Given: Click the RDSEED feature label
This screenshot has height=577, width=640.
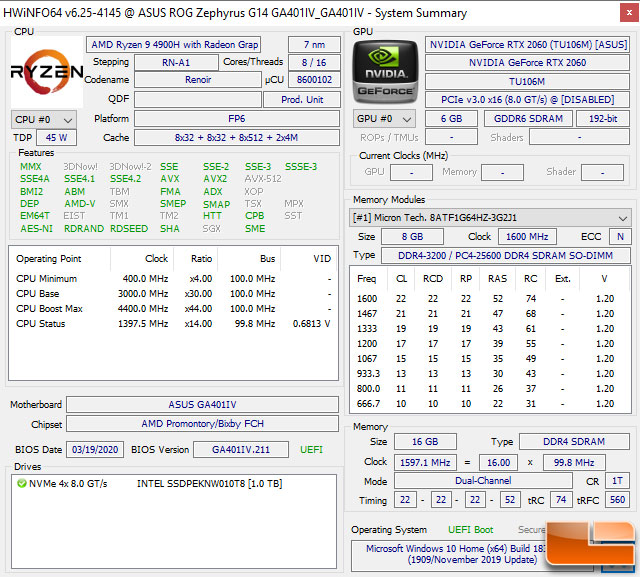Looking at the screenshot, I should (129, 229).
